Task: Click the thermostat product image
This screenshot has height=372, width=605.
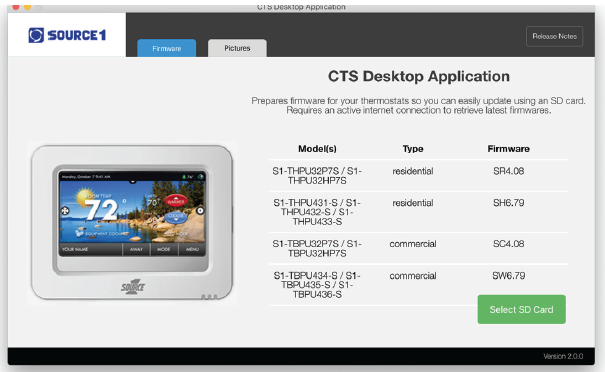Action: [x=132, y=223]
